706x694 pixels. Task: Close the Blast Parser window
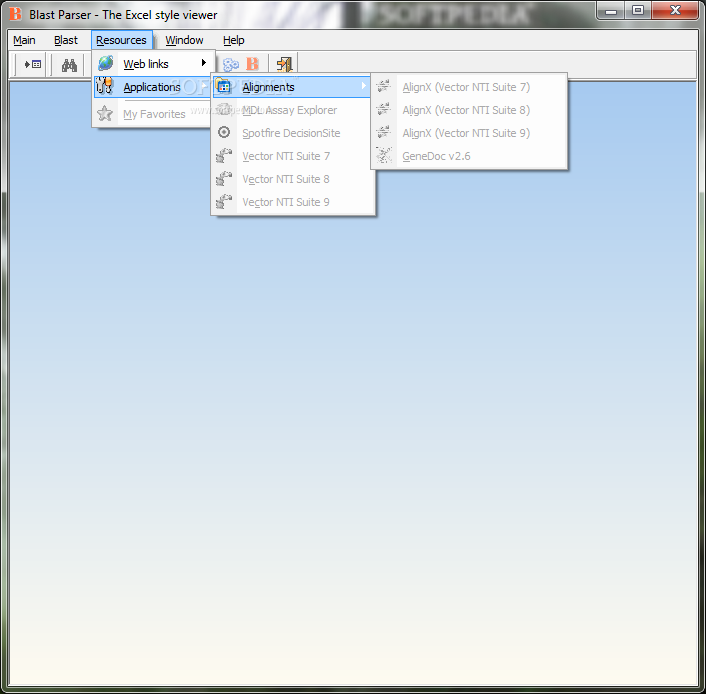[x=675, y=11]
